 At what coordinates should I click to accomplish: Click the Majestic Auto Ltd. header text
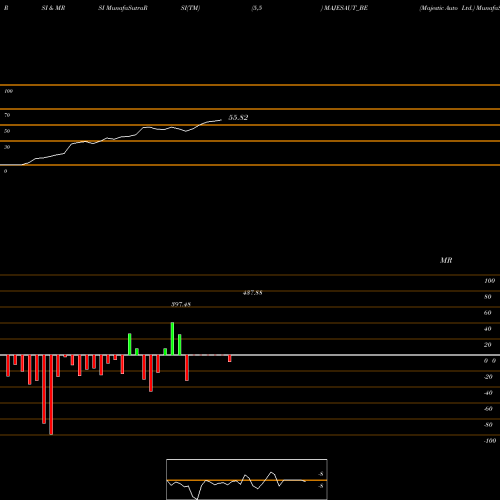tap(446, 8)
